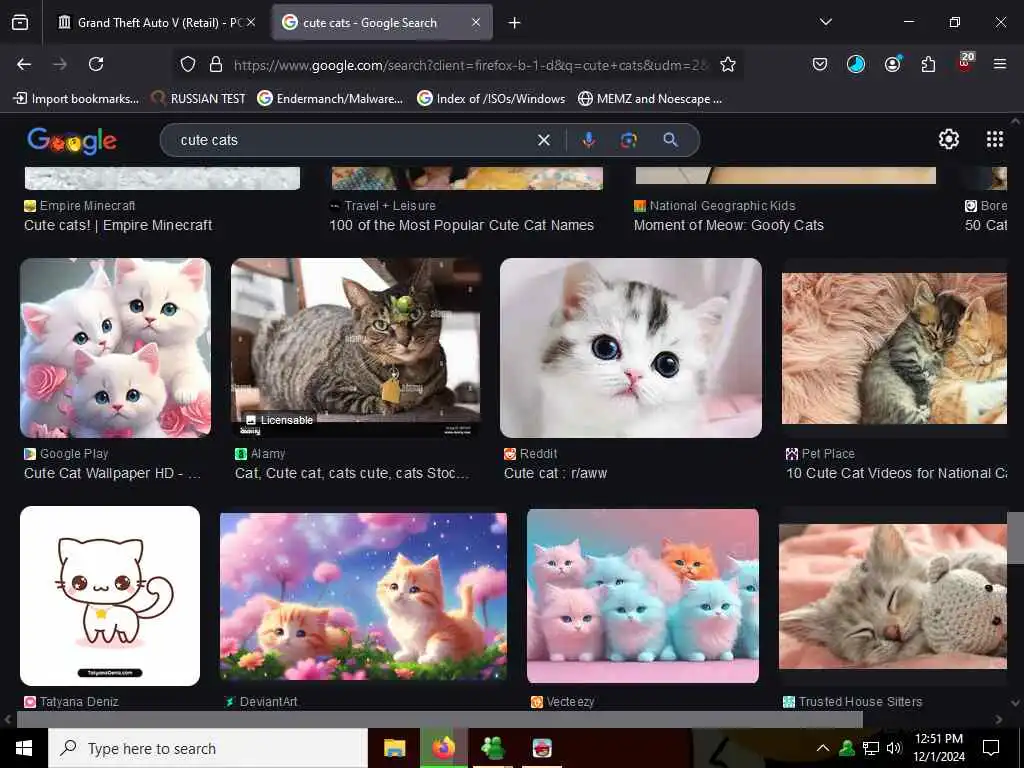Screen dimensions: 1024x768
Task: Click the blue circular extension icon
Action: pyautogui.click(x=856, y=64)
